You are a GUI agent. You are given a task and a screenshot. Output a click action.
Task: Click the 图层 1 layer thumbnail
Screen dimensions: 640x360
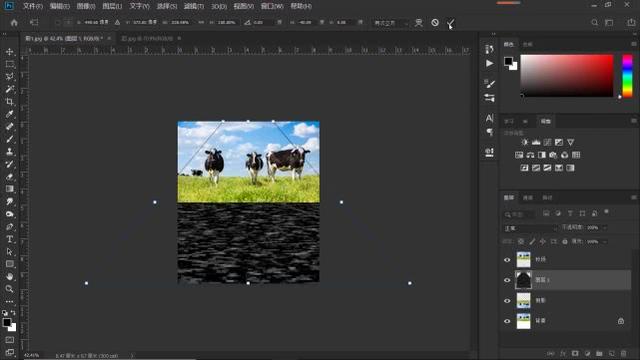coord(523,280)
